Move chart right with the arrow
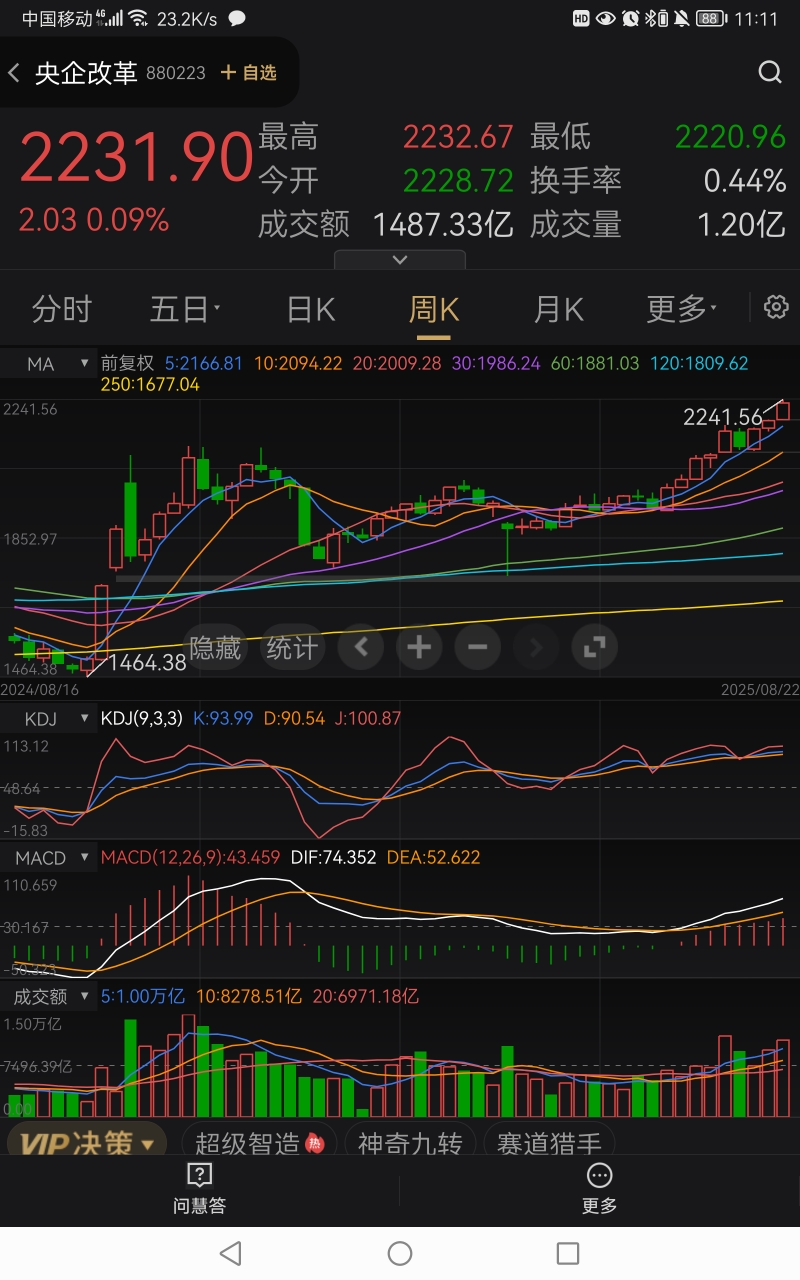Screen dimensions: 800x1280 click(x=536, y=648)
